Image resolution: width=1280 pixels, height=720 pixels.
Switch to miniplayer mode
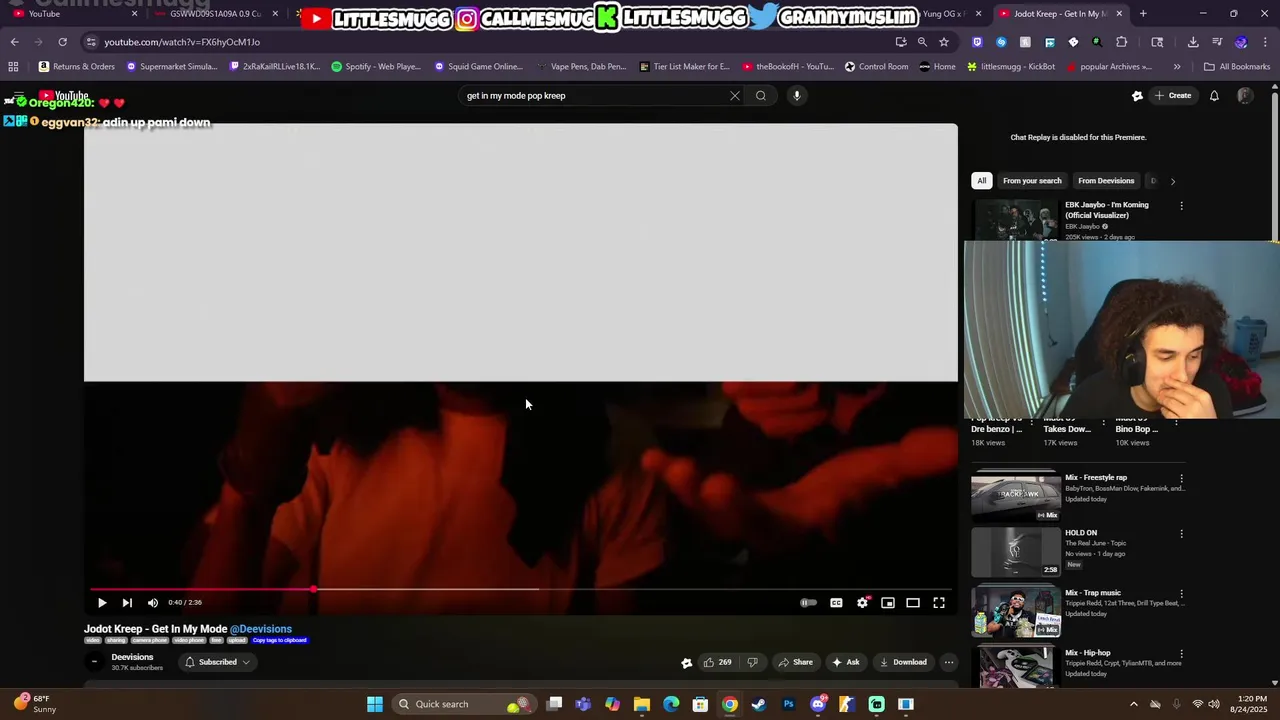(x=888, y=603)
